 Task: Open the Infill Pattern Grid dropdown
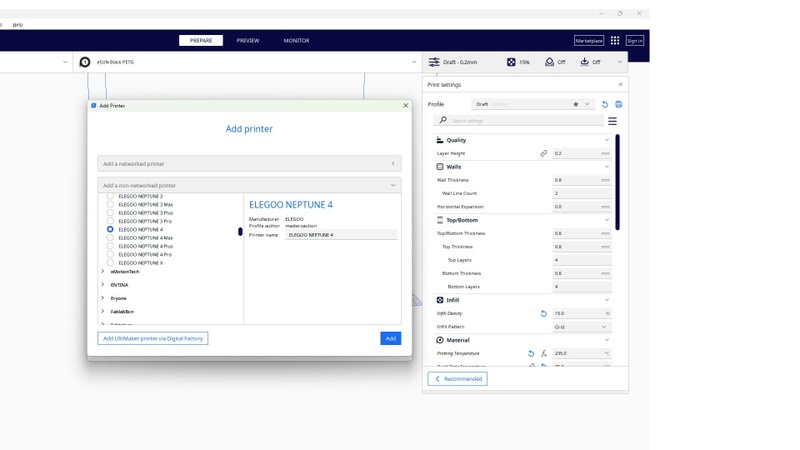pyautogui.click(x=582, y=327)
